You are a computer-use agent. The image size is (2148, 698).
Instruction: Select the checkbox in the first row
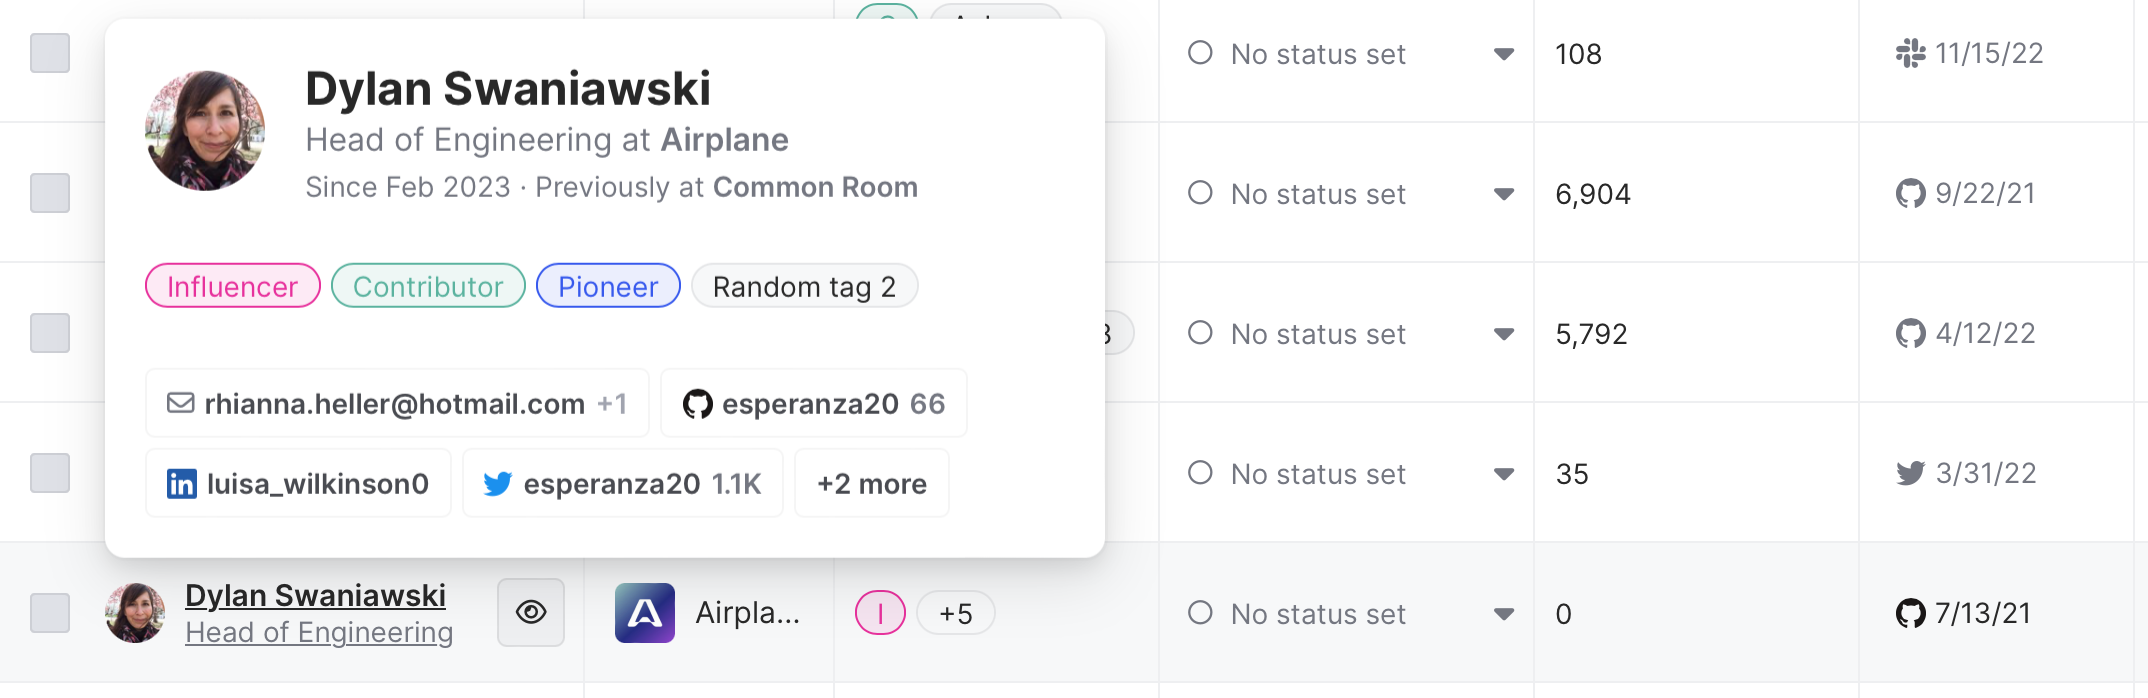(x=50, y=53)
